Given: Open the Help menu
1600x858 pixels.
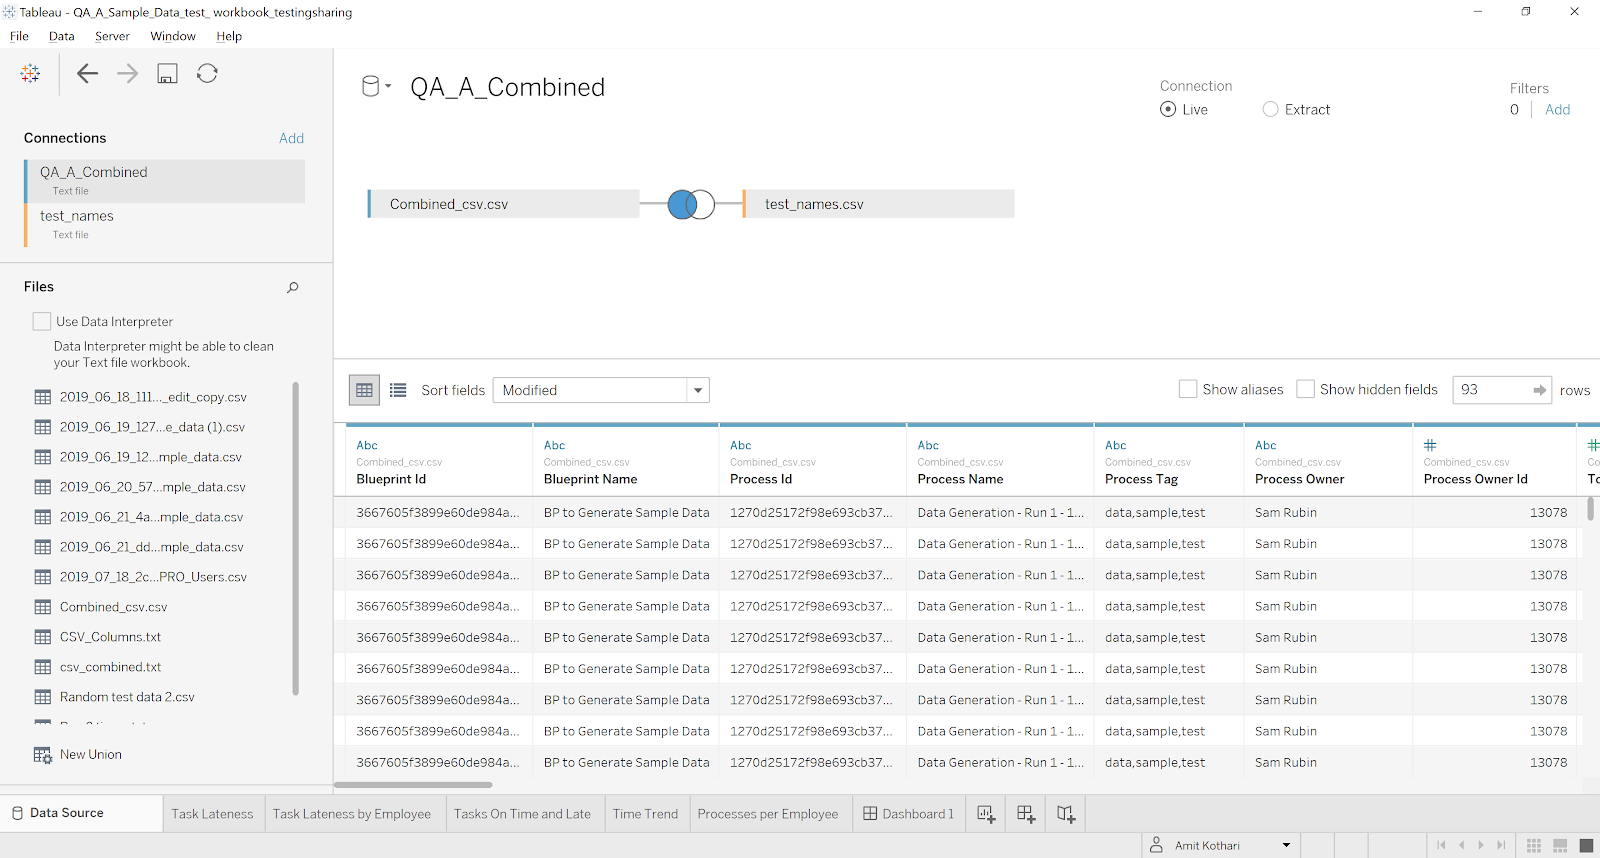Looking at the screenshot, I should click(229, 36).
